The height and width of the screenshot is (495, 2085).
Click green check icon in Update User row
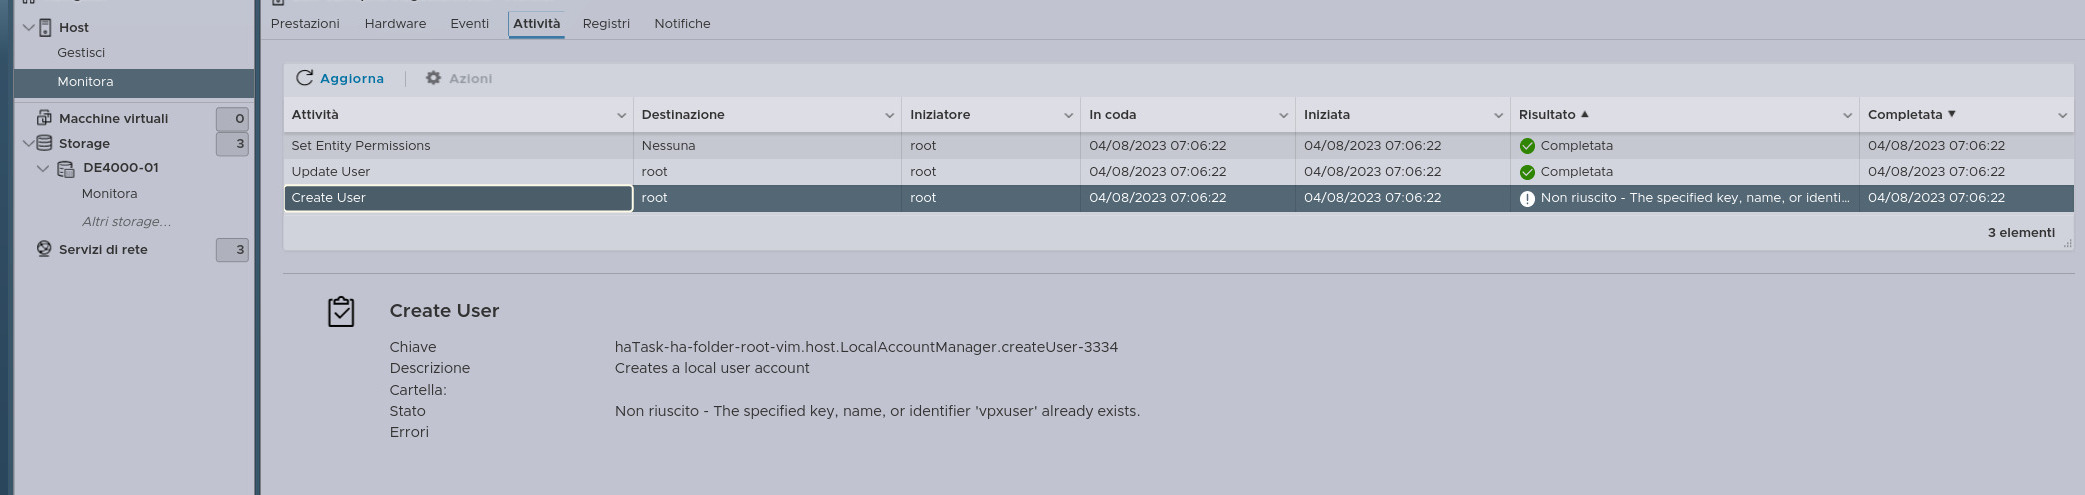tap(1527, 172)
